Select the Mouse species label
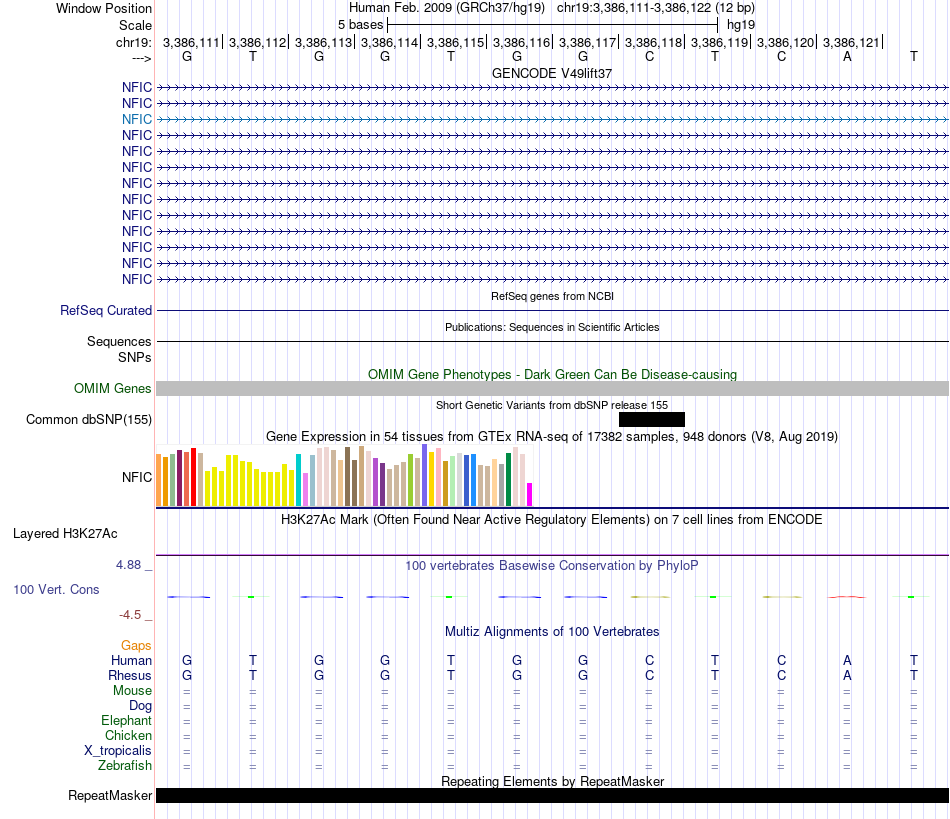The height and width of the screenshot is (819, 950). 133,691
